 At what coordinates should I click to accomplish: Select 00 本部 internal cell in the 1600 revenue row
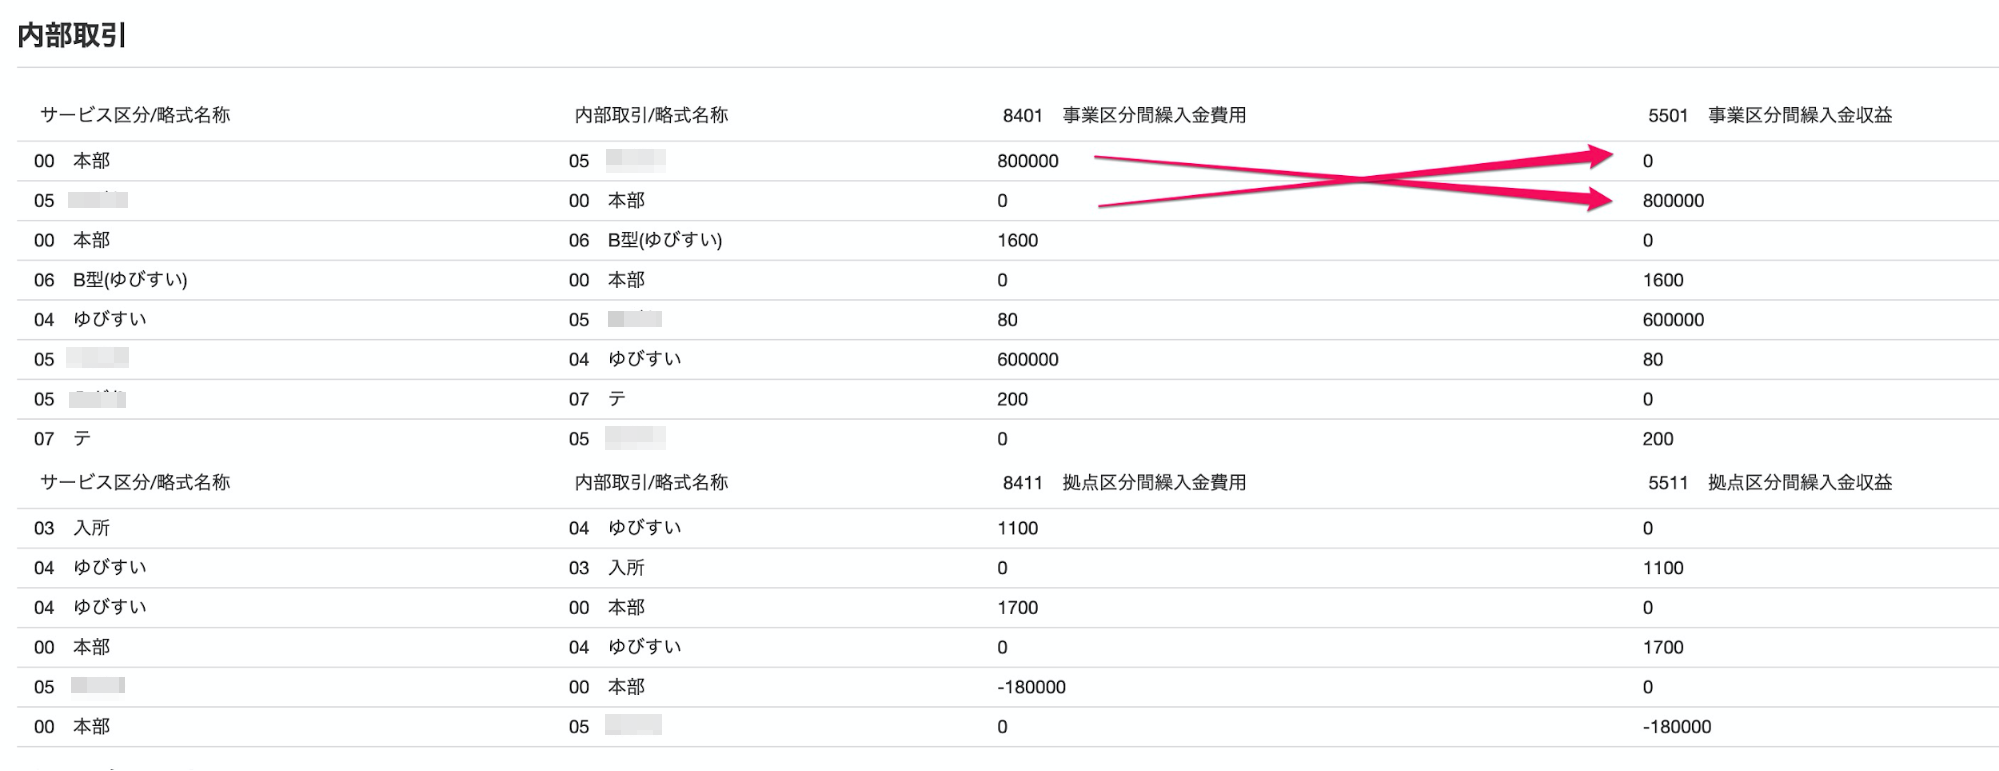pos(607,280)
